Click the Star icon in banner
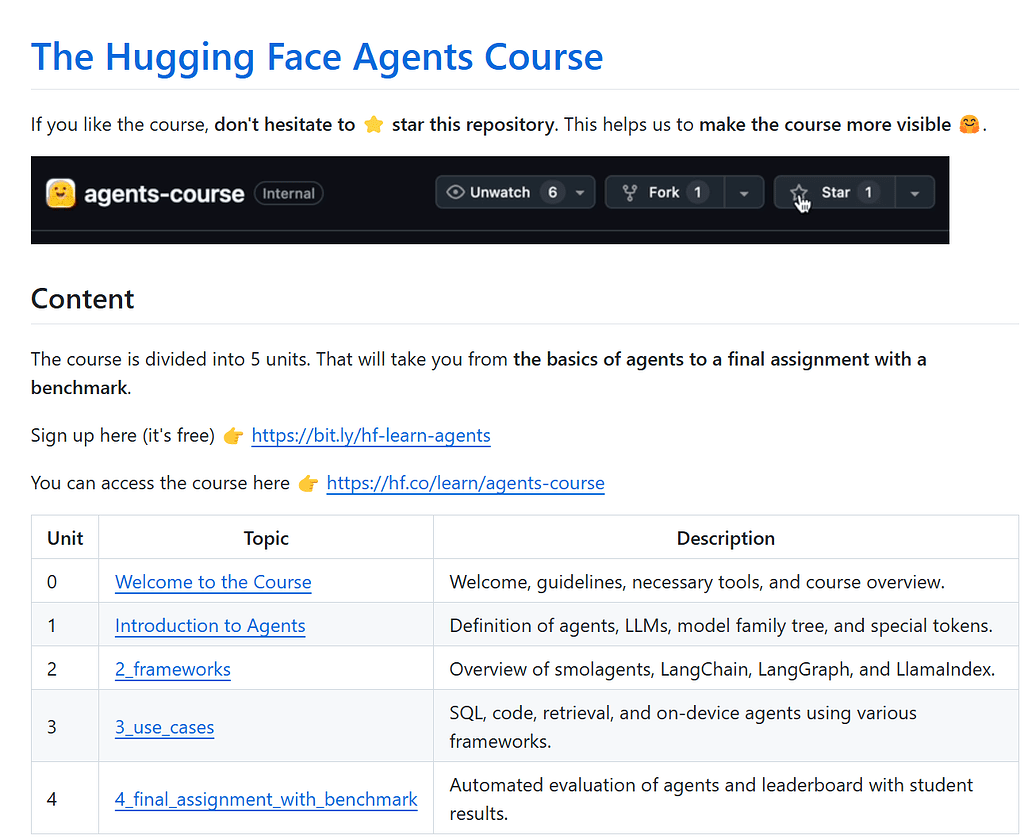Image resolution: width=1024 pixels, height=839 pixels. [798, 193]
